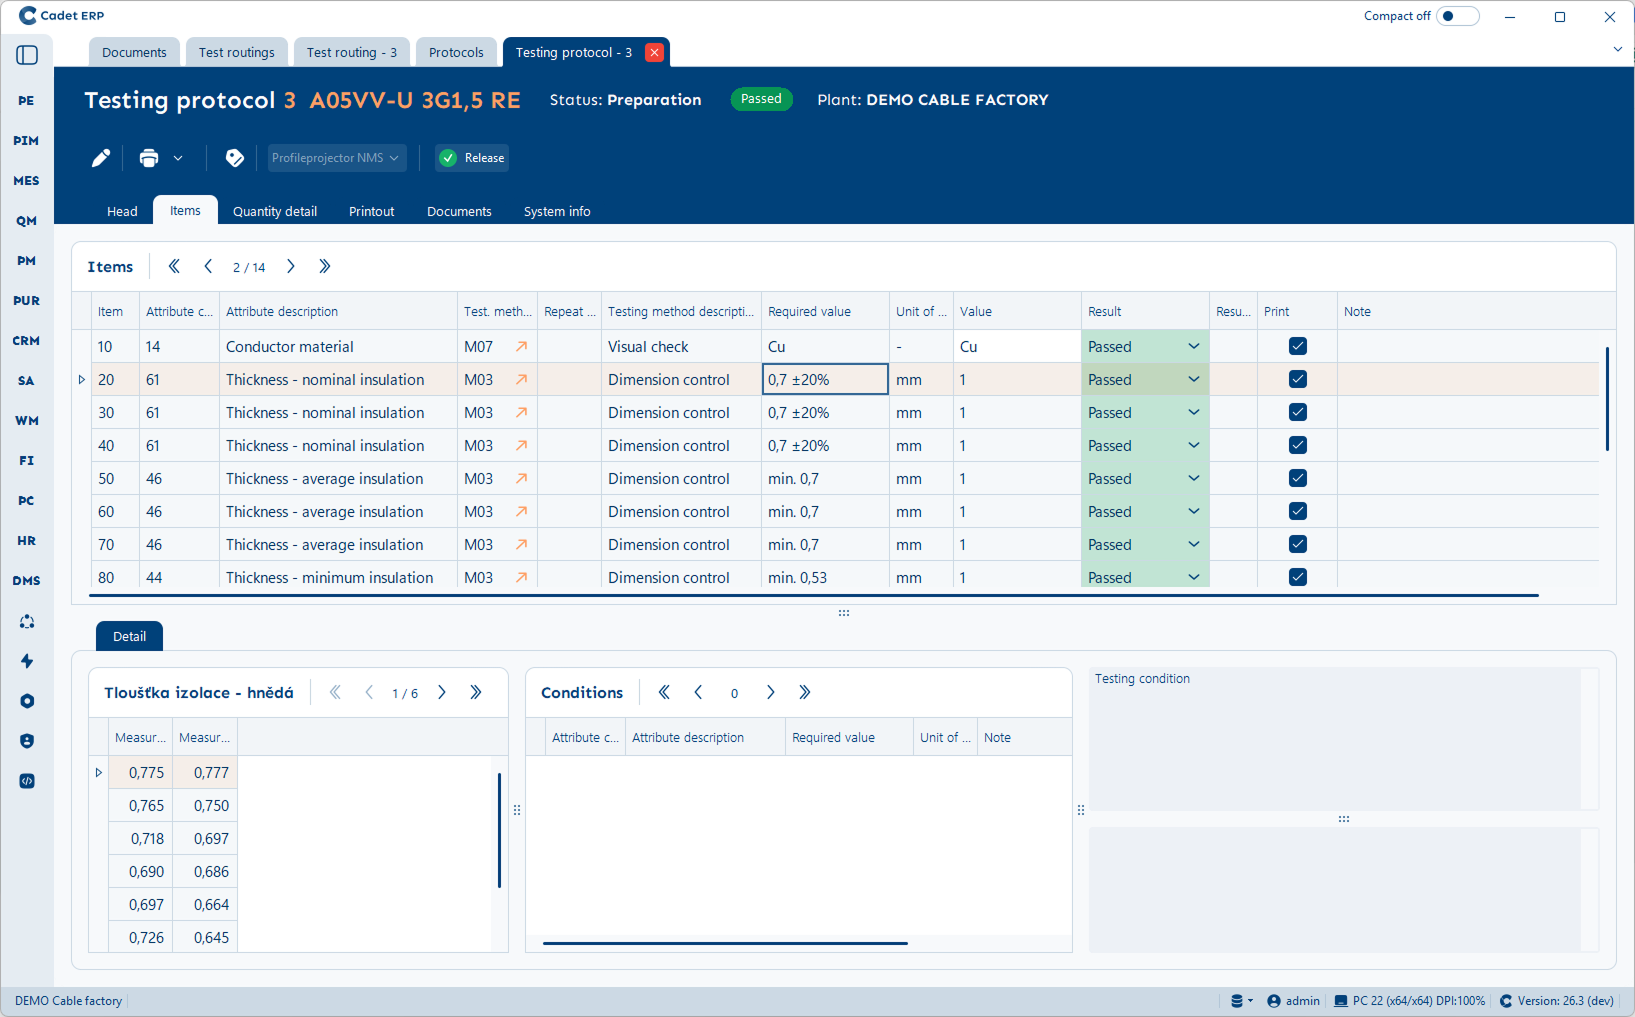Viewport: 1635px width, 1017px height.
Task: Toggle the Compact off switch
Action: (1457, 16)
